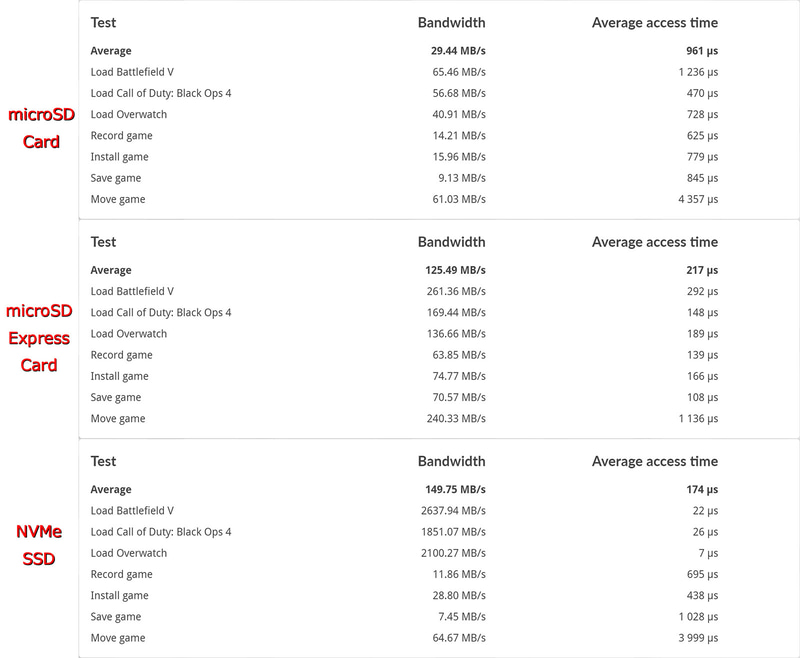Select the 961 µs average access time
This screenshot has height=658, width=800.
coord(702,51)
